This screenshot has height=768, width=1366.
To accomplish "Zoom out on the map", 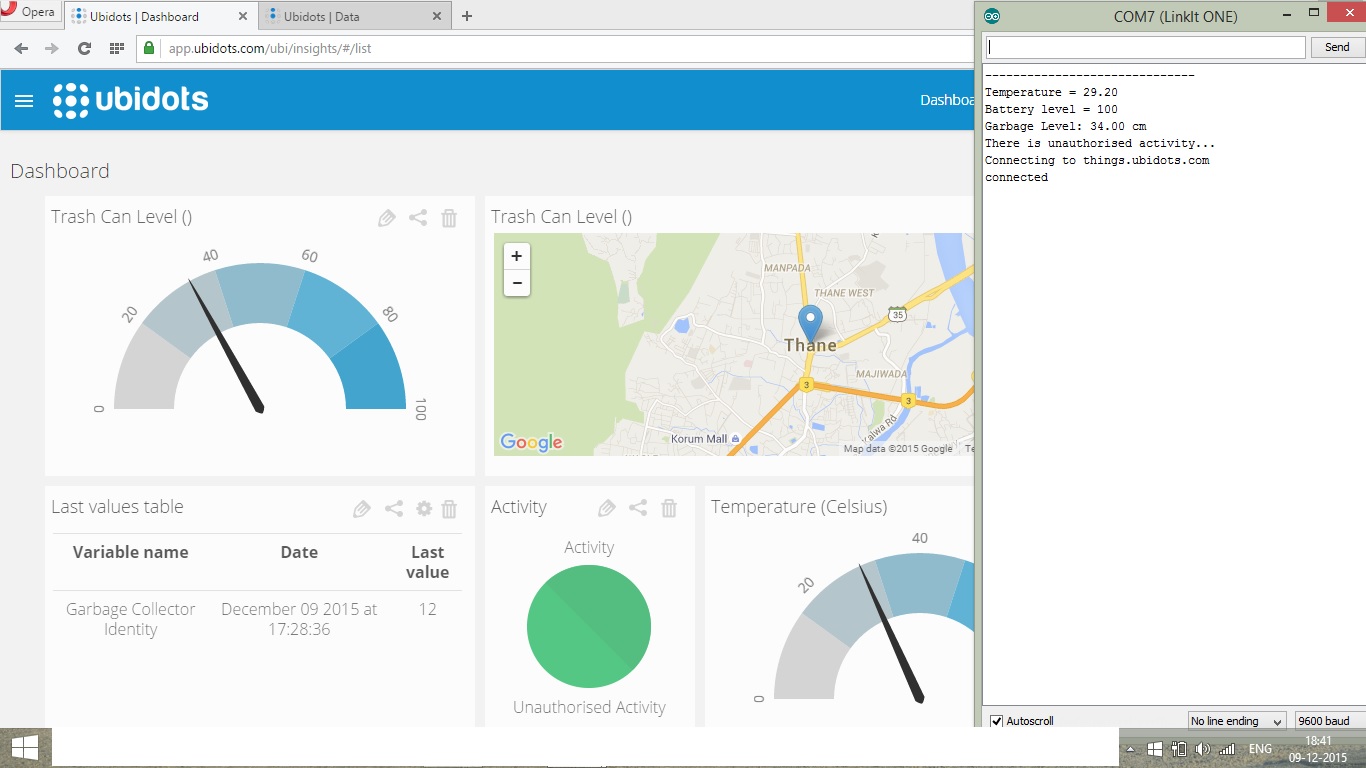I will click(x=517, y=283).
